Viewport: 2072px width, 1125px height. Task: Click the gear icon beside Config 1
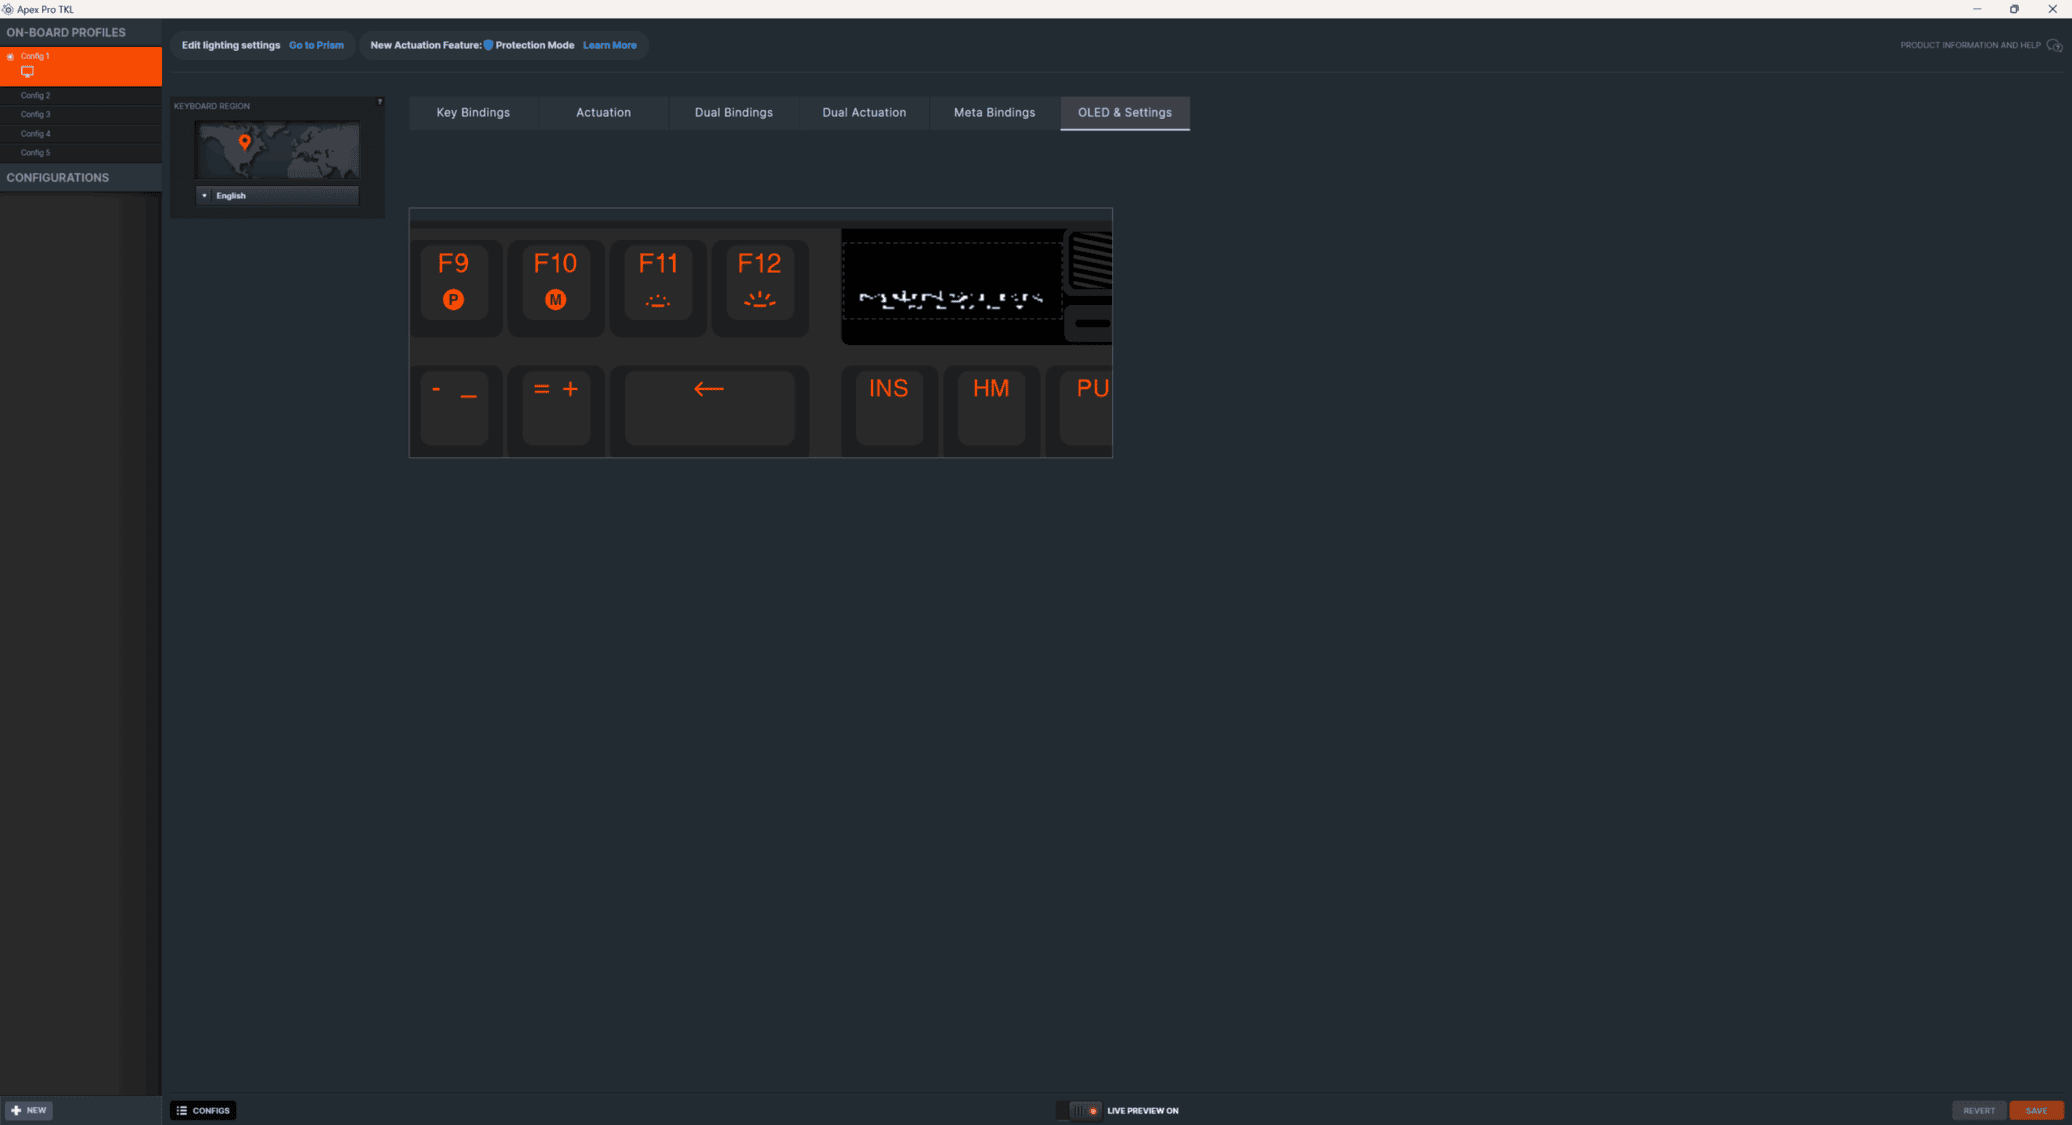[10, 57]
